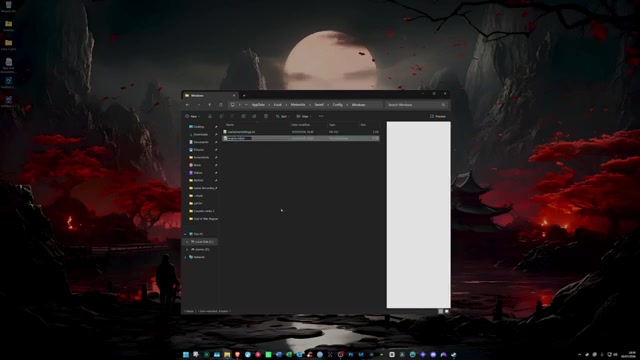This screenshot has height=360, width=640.
Task: Open a new tab with the plus button
Action: (244, 96)
